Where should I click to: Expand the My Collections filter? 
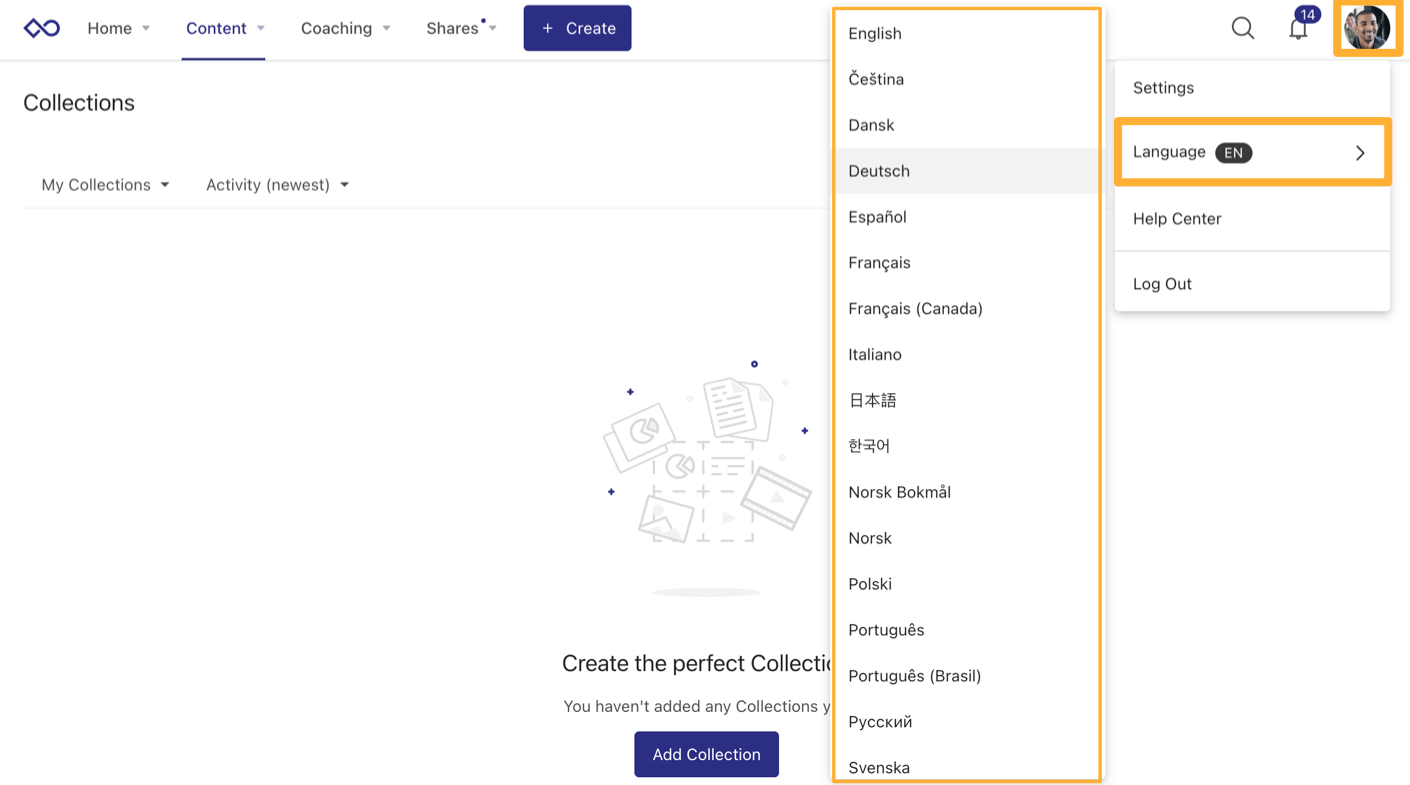click(105, 185)
